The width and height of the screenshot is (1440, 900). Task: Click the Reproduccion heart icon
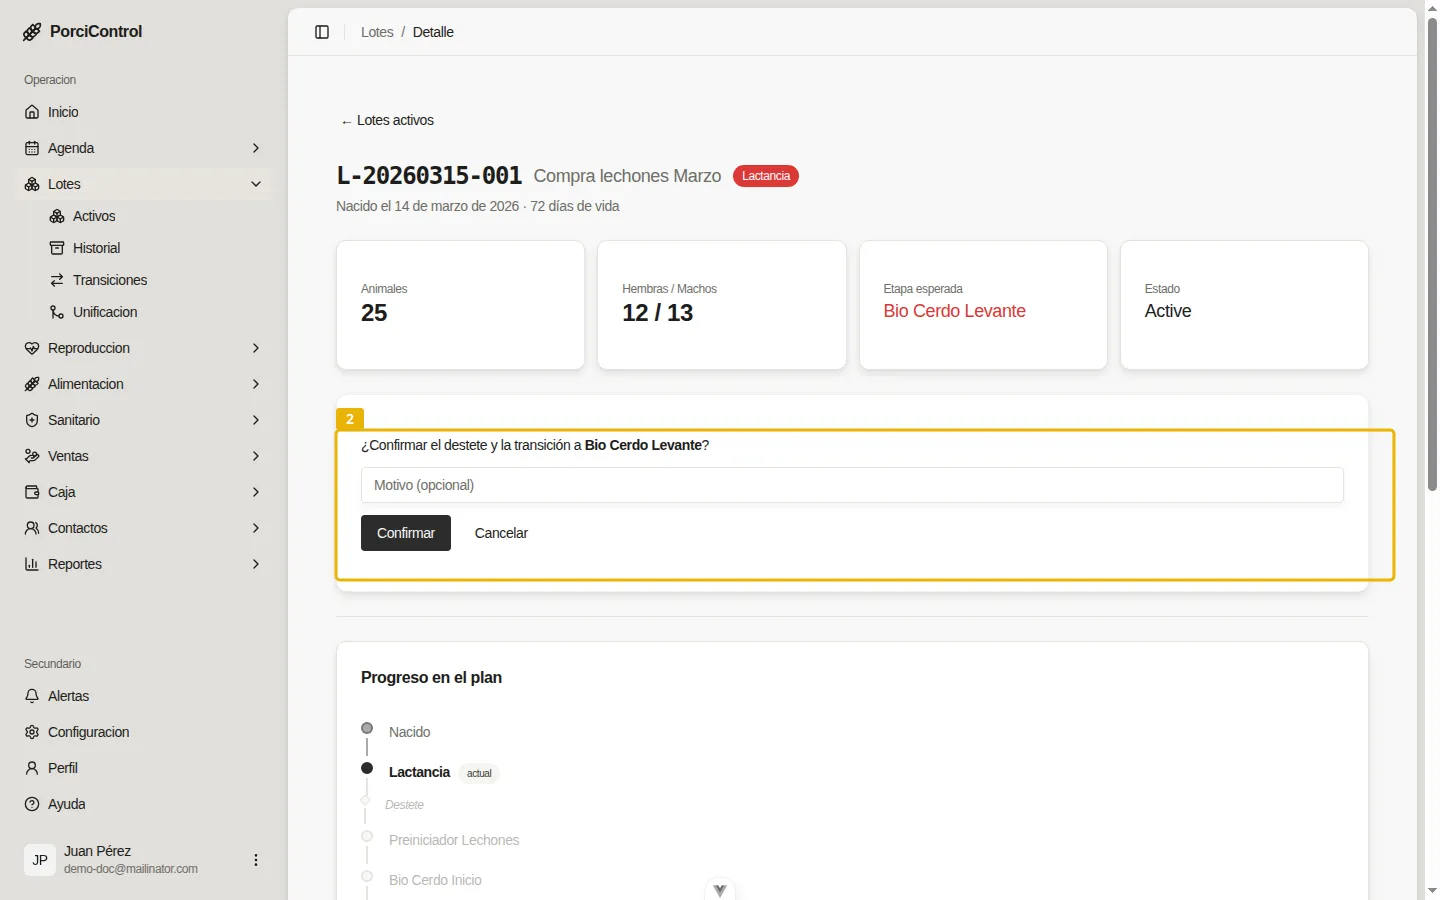(x=32, y=348)
